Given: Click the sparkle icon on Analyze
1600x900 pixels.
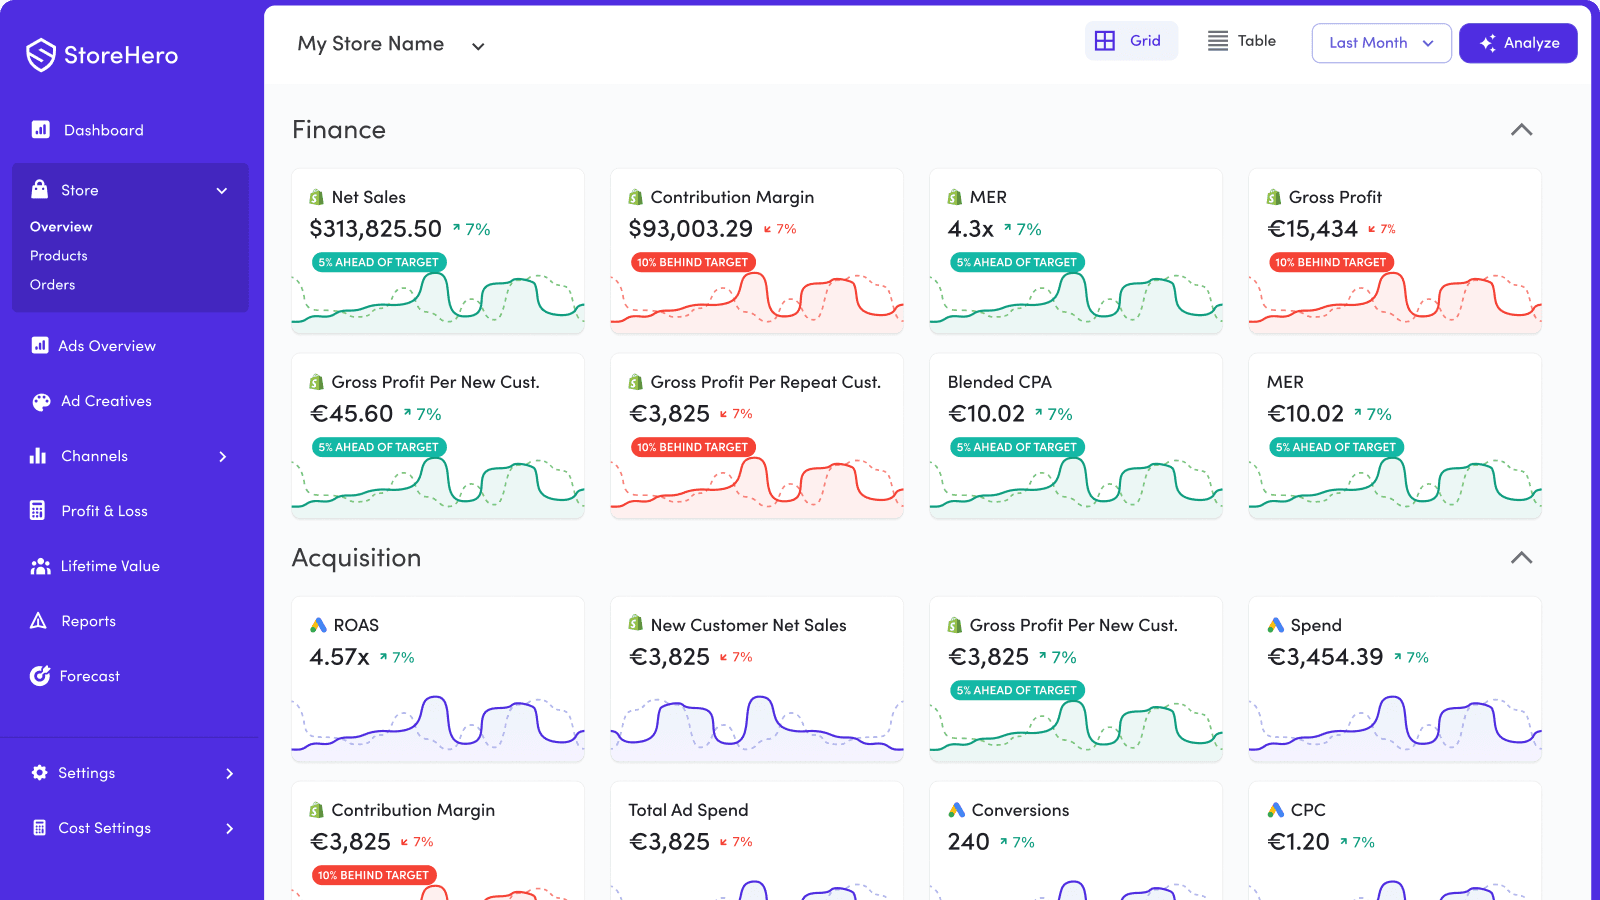Looking at the screenshot, I should coord(1488,43).
